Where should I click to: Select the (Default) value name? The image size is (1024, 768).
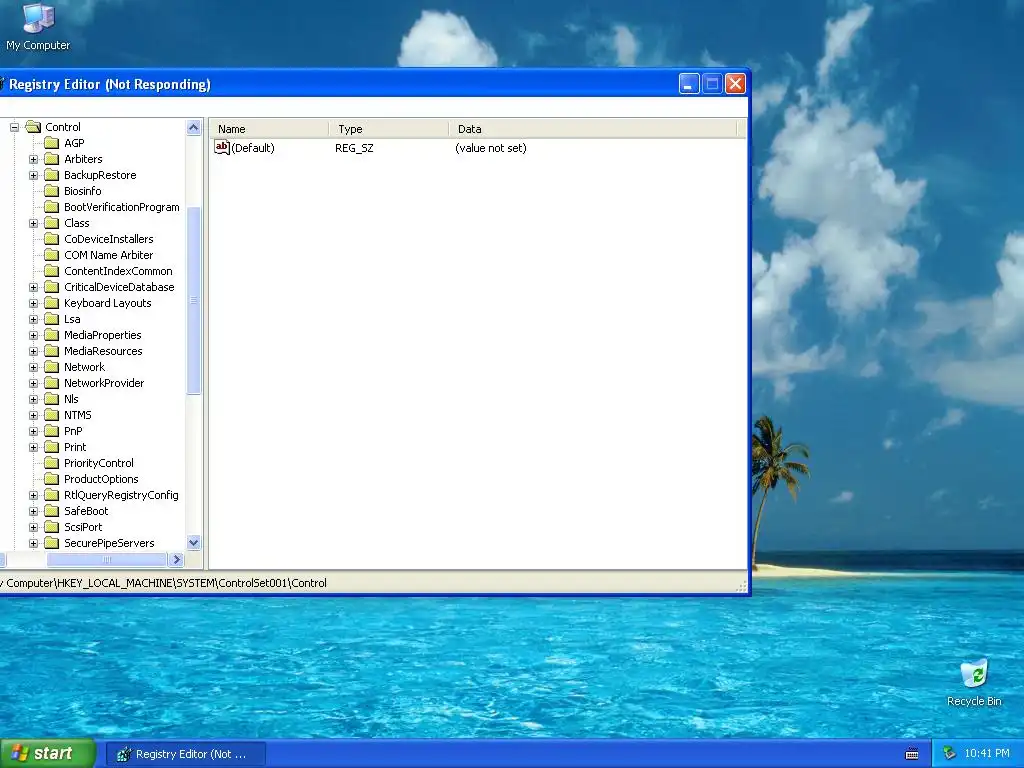253,148
